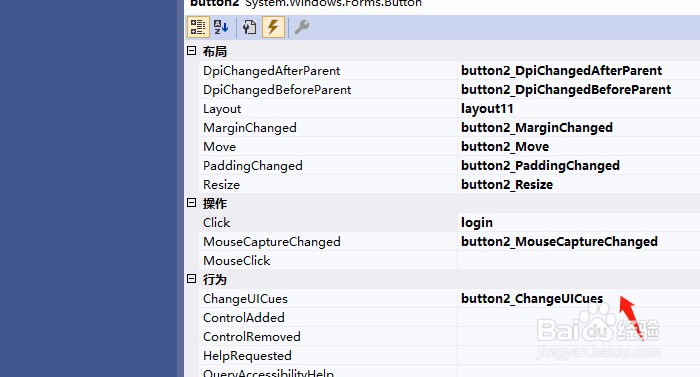Collapse the 行为 category
The width and height of the screenshot is (700, 377).
192,279
